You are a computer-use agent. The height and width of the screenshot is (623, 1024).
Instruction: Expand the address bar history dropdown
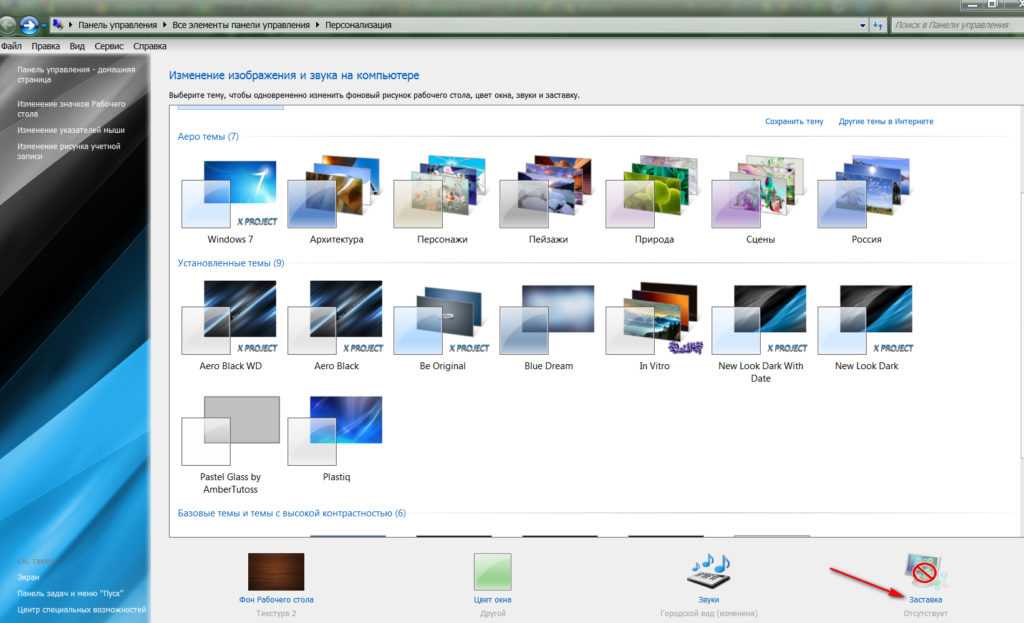tap(863, 25)
